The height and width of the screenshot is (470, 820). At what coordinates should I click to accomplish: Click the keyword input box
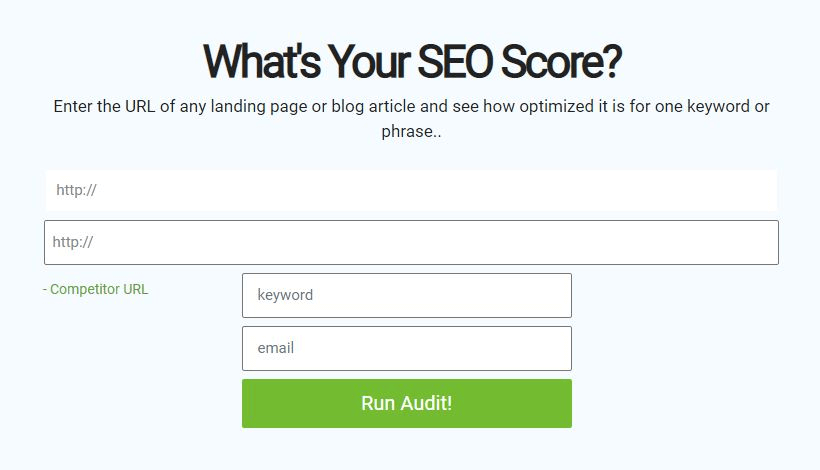coord(406,295)
